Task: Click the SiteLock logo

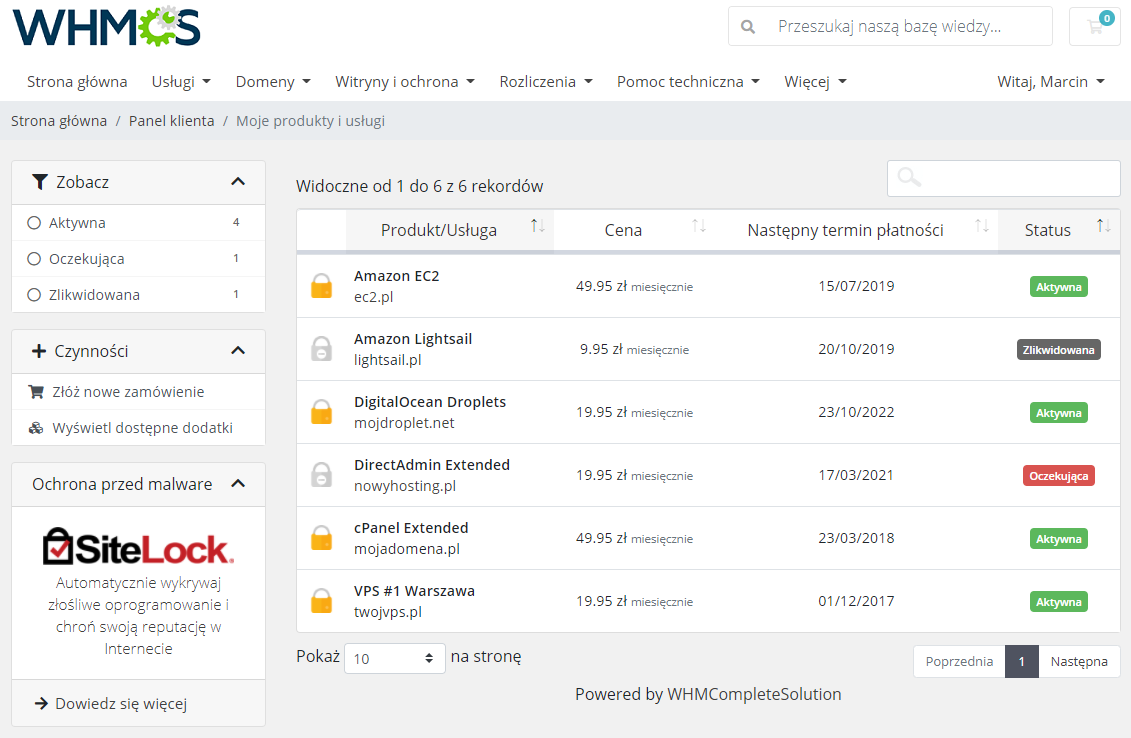Action: point(138,545)
